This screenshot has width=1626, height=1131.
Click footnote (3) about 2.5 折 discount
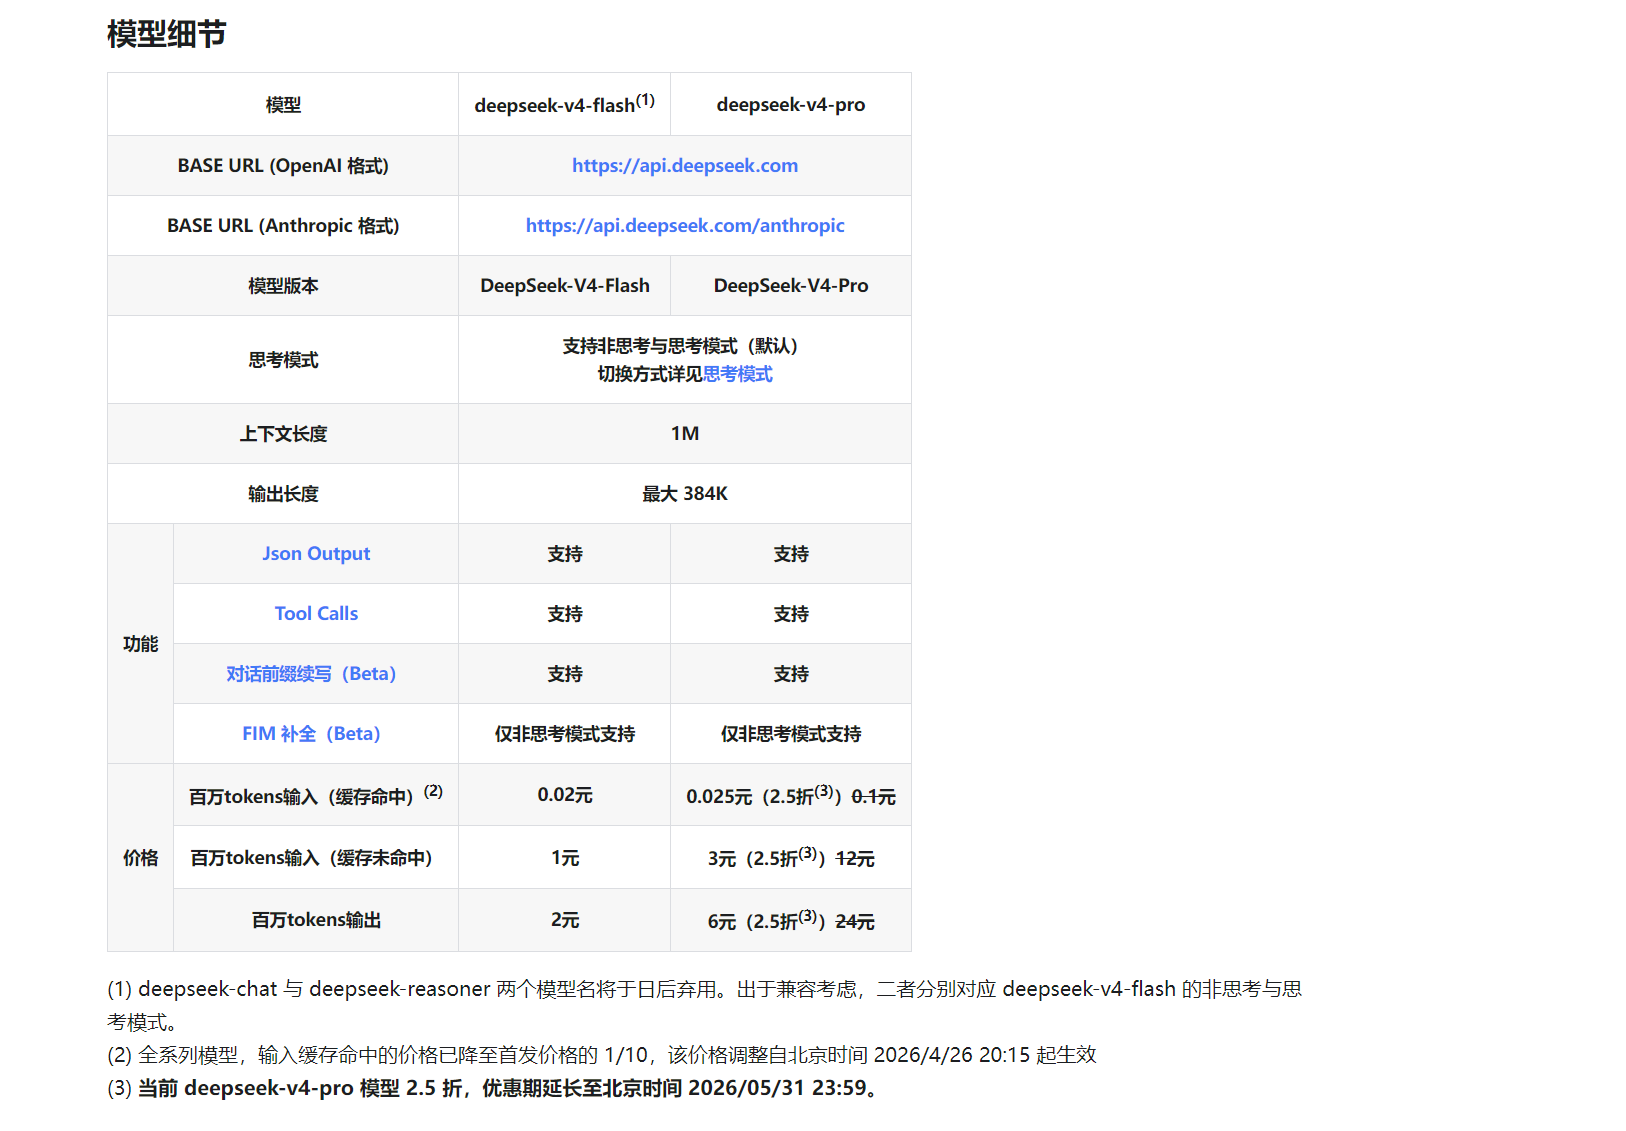(496, 1088)
